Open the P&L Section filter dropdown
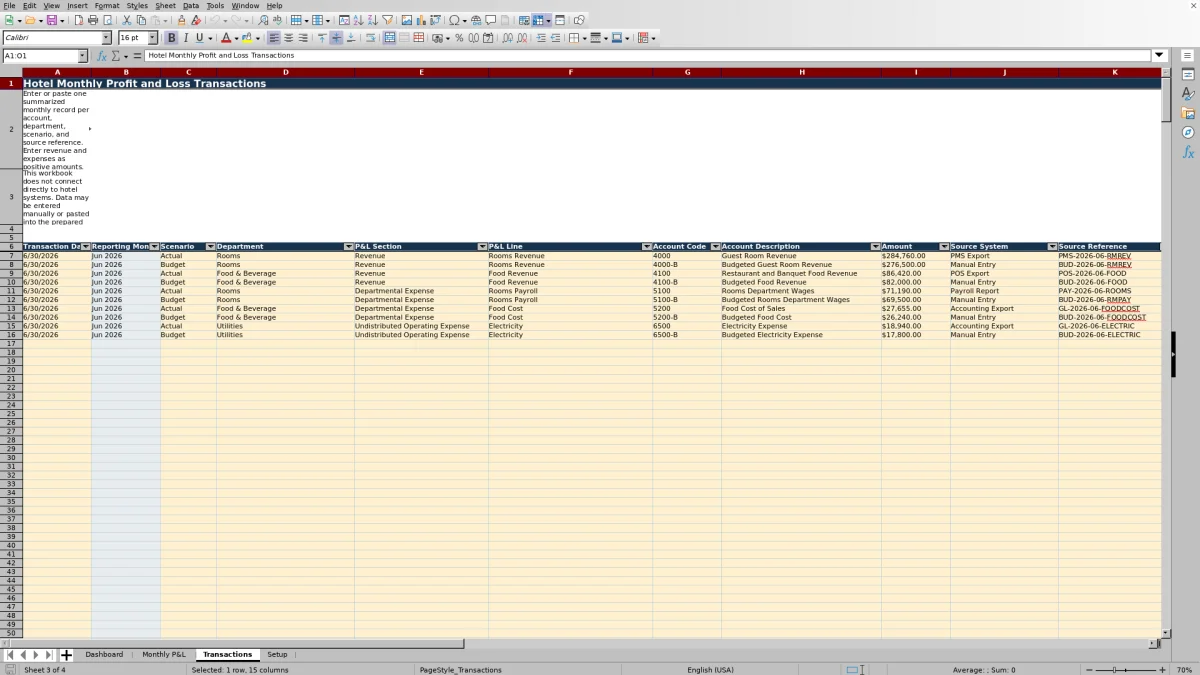The width and height of the screenshot is (1200, 675). 482,246
